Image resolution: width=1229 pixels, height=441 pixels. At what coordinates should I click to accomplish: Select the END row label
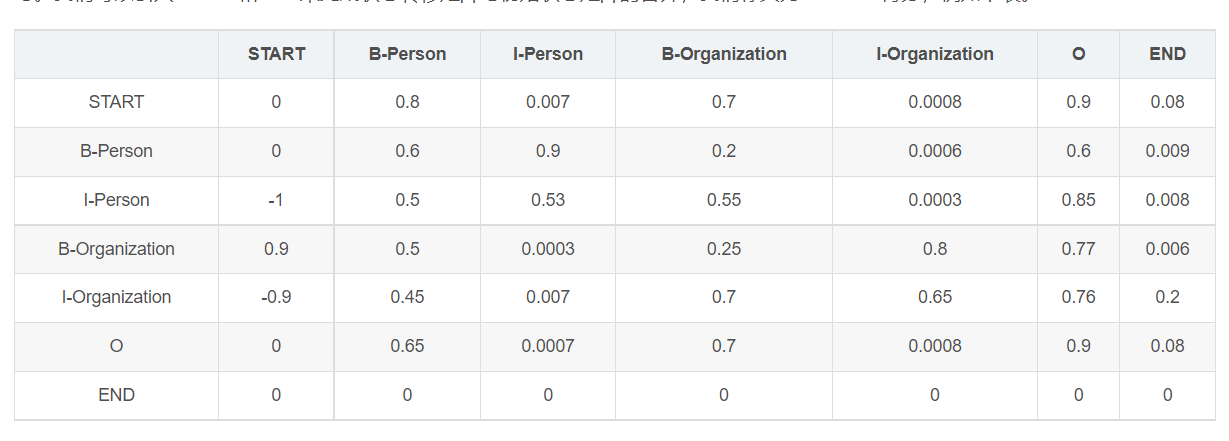[x=116, y=395]
